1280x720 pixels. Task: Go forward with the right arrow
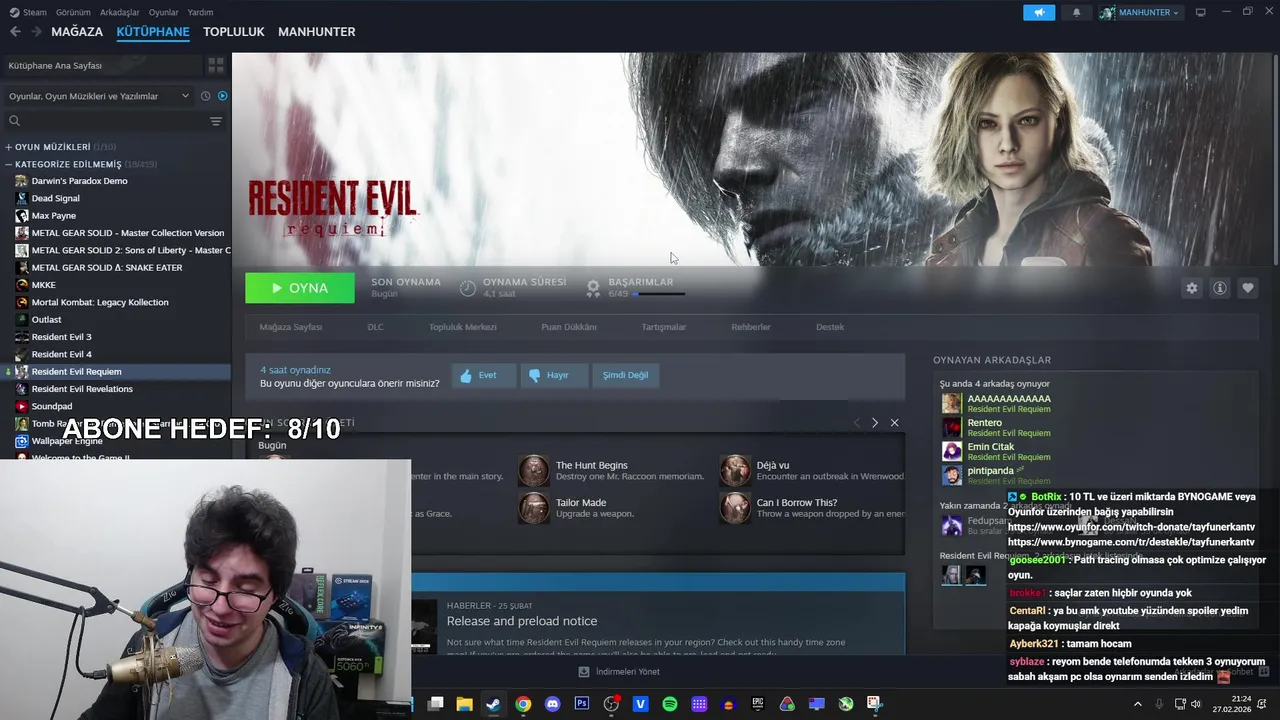[x=36, y=32]
